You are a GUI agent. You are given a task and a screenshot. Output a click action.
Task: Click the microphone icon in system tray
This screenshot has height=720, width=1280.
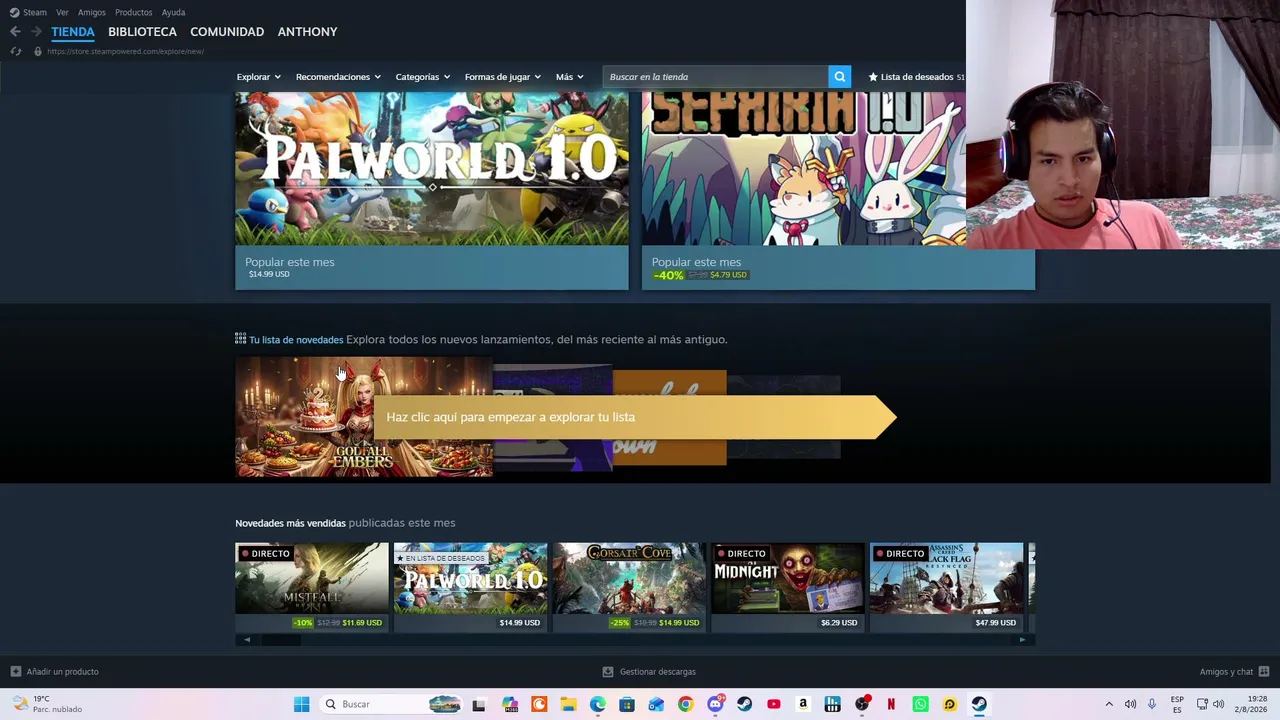(1152, 704)
